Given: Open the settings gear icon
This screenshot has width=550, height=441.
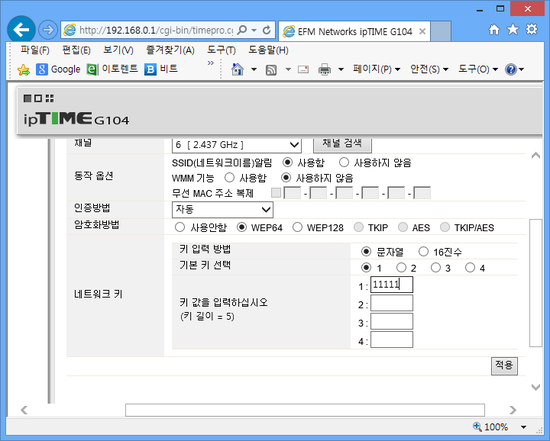Looking at the screenshot, I should pyautogui.click(x=532, y=30).
